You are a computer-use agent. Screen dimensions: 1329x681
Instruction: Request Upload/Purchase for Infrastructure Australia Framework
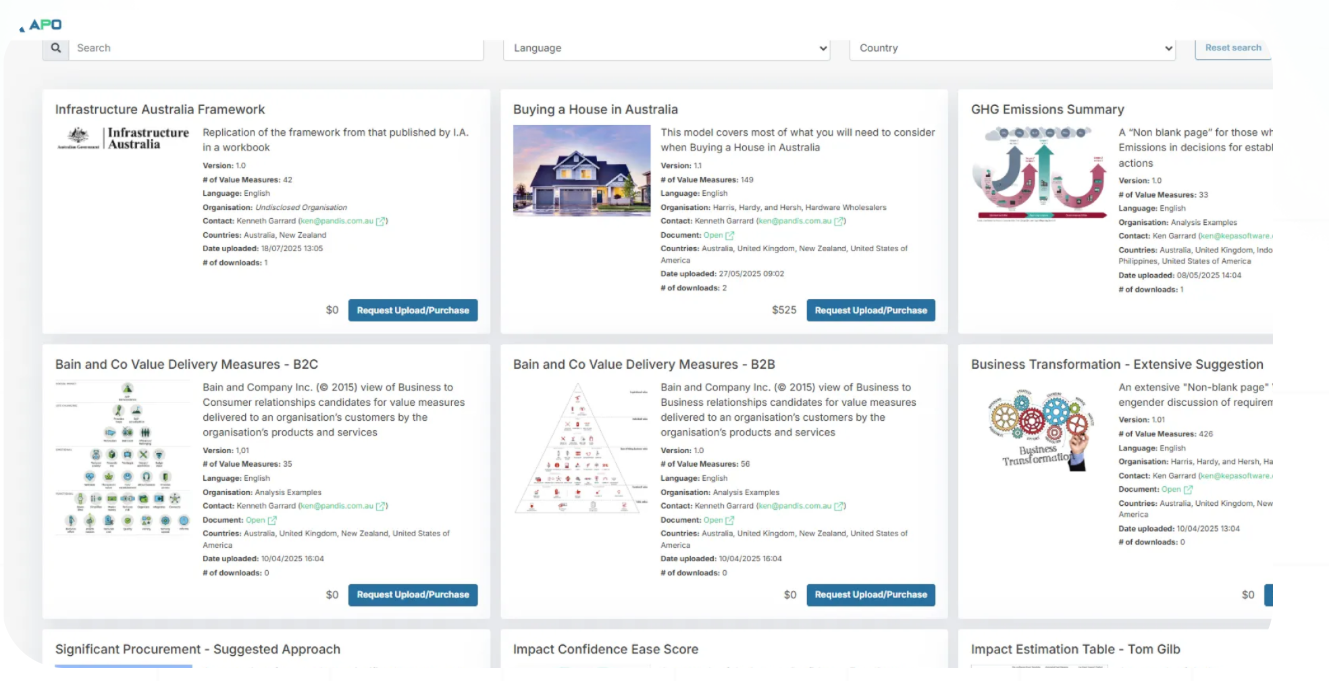pos(412,310)
